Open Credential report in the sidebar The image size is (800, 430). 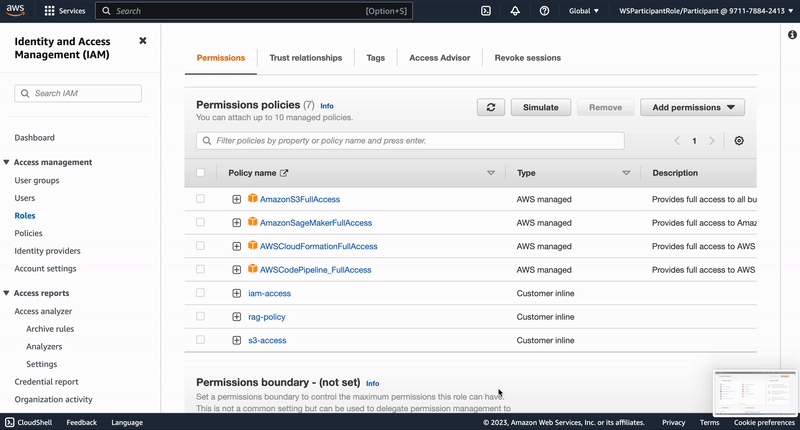tap(46, 382)
